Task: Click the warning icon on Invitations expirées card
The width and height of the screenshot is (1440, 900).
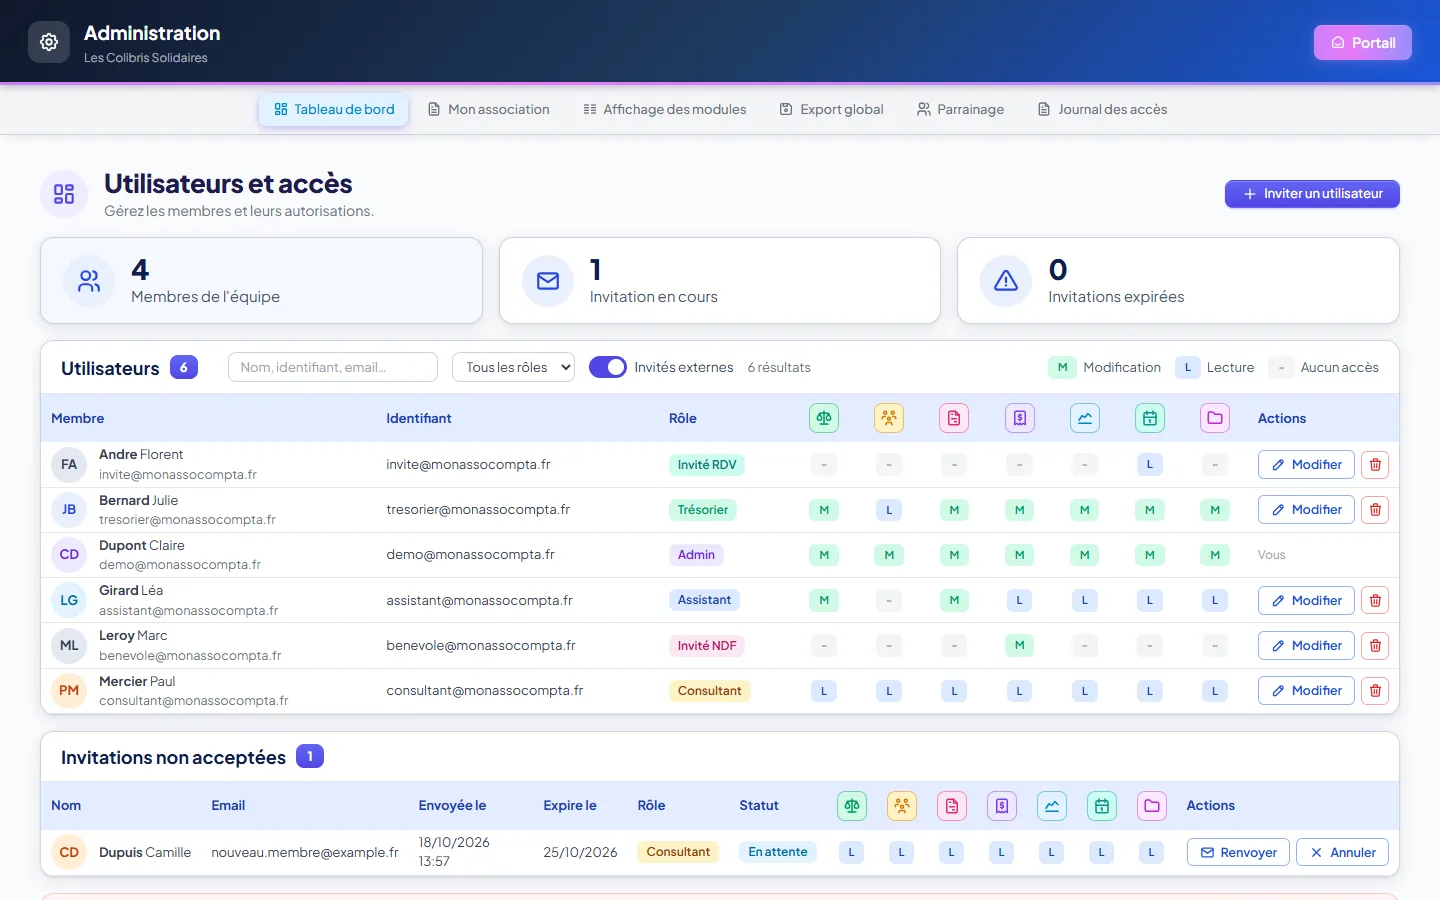Action: click(x=1006, y=281)
